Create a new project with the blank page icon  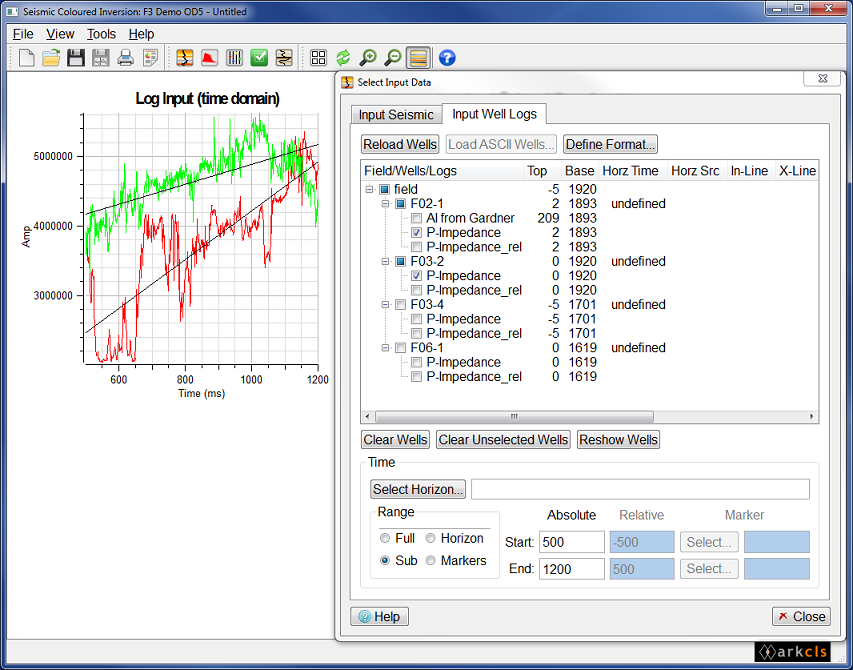[x=27, y=58]
